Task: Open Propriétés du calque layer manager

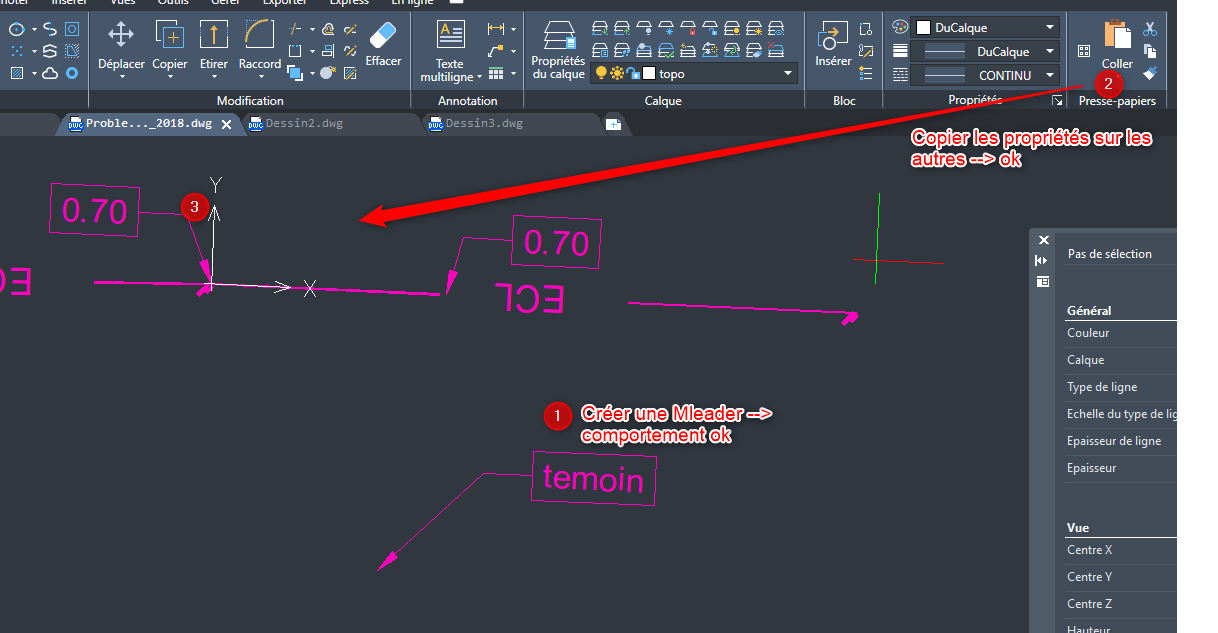Action: [558, 50]
